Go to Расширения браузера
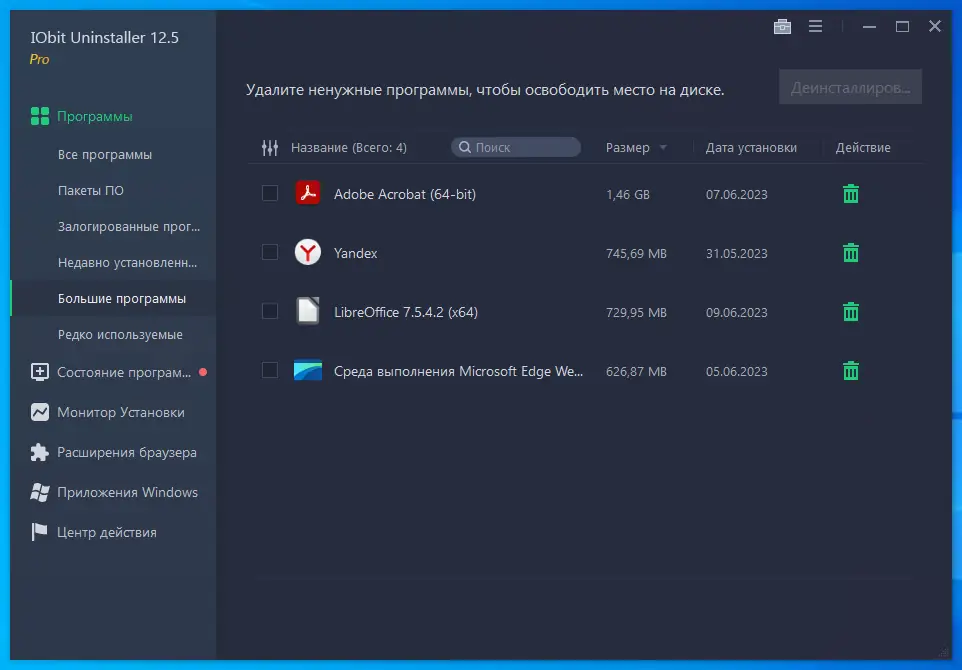962x670 pixels. pos(127,452)
